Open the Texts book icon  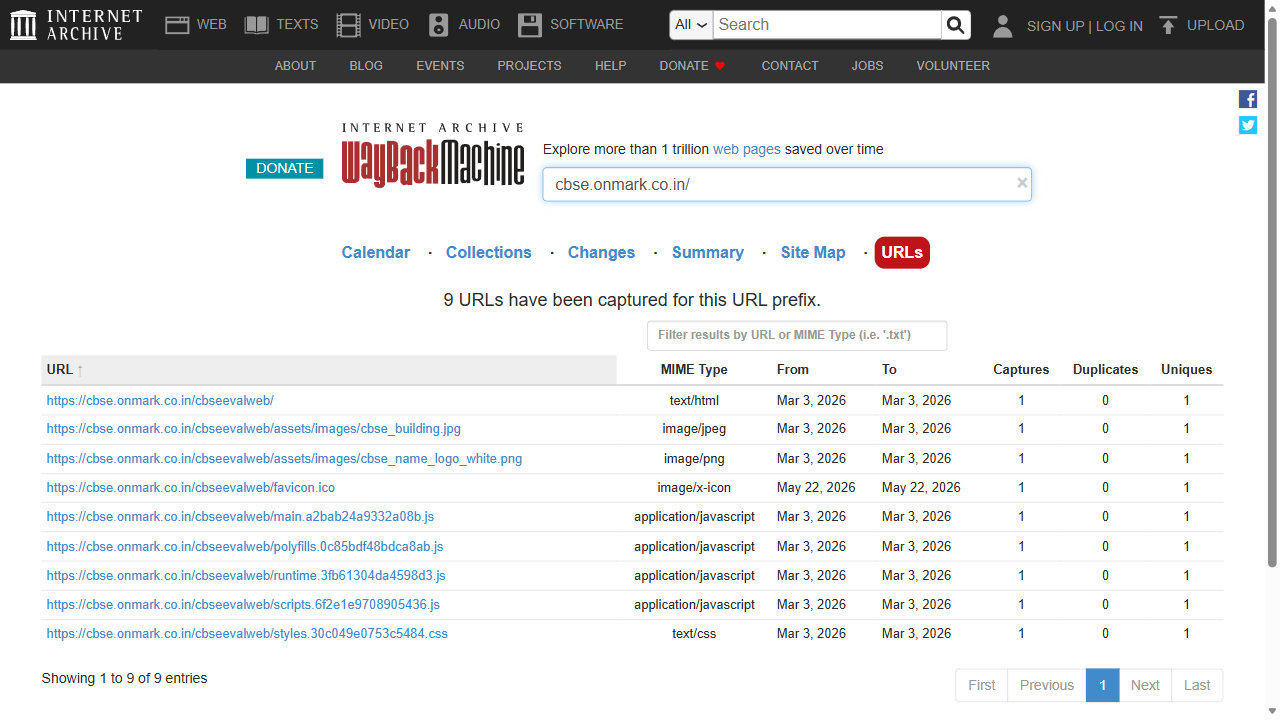point(257,25)
